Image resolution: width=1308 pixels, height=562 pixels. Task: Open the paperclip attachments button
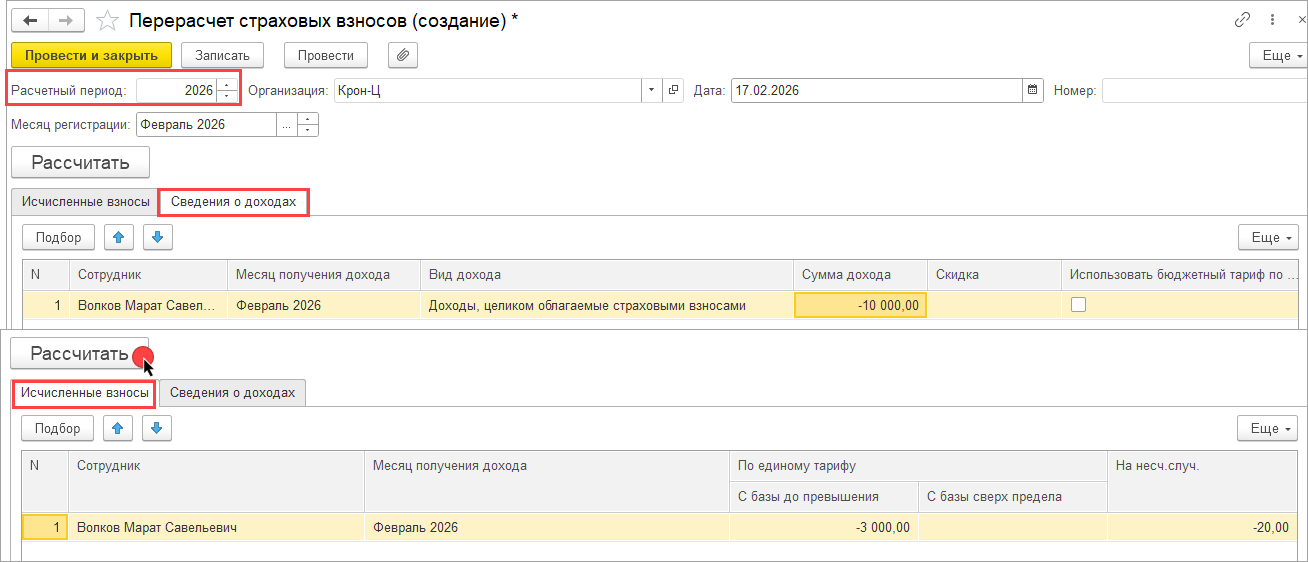[401, 55]
